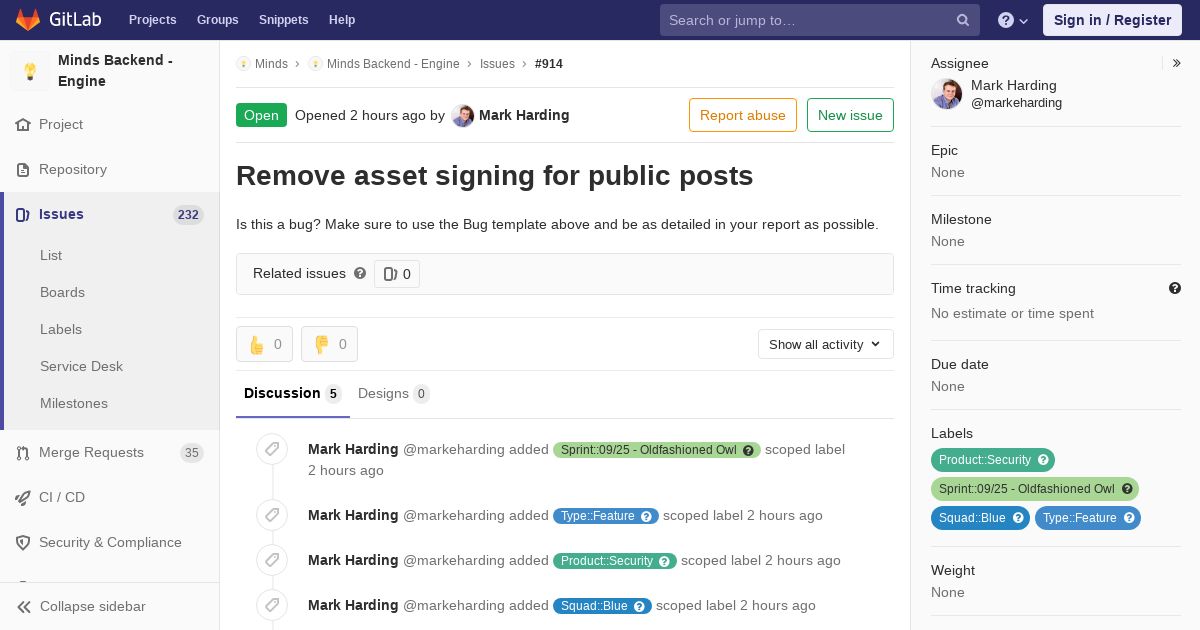This screenshot has width=1200, height=630.
Task: Open the Issues sidebar section
Action: [x=109, y=214]
